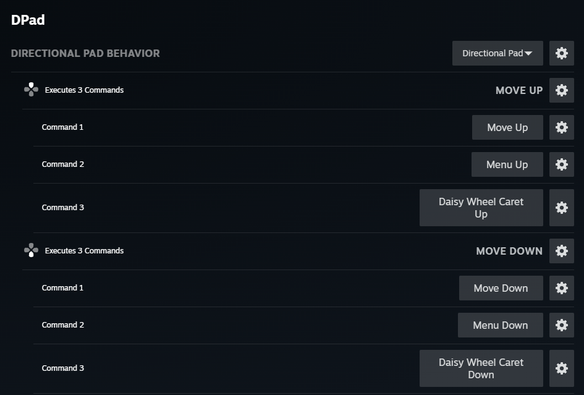Screen dimensions: 584x395
Task: Open gear settings beside MOVE UP
Action: tap(561, 90)
